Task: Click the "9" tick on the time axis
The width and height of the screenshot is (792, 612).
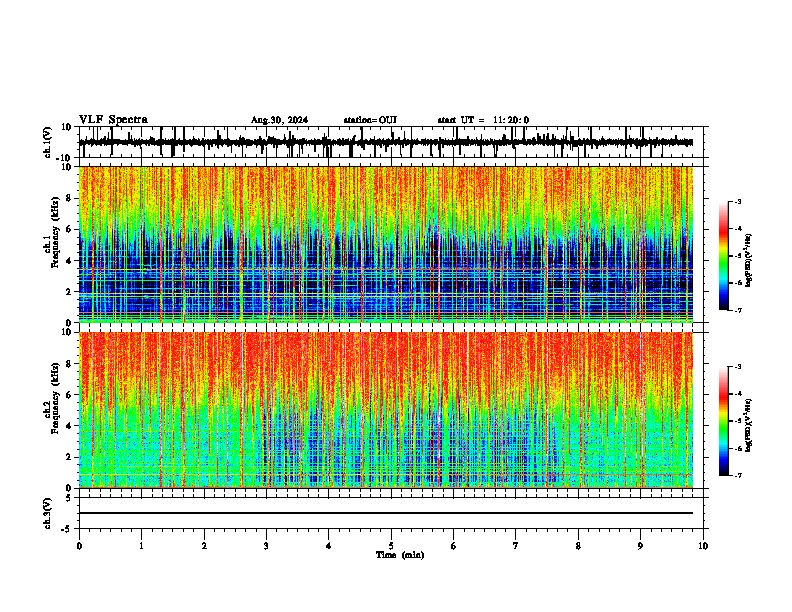Action: click(640, 546)
